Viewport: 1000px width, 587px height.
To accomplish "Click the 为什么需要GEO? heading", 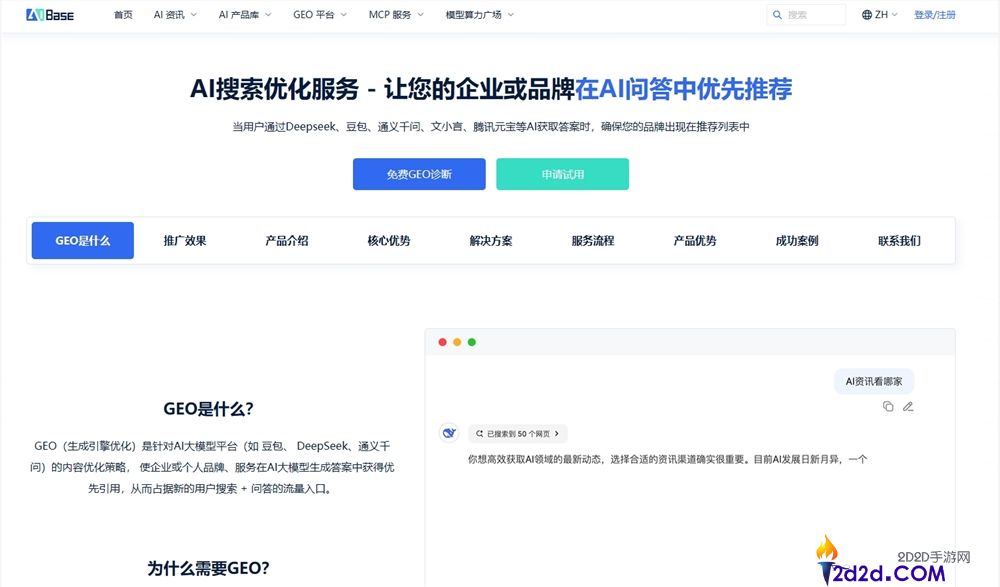I will (x=209, y=568).
